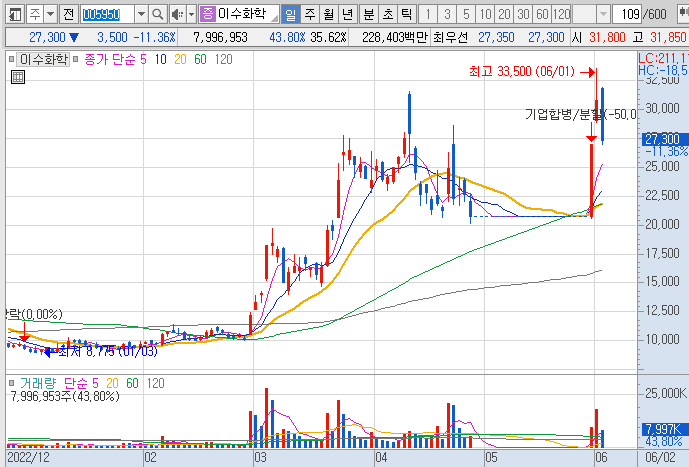This screenshot has height=467, width=689.
Task: Select the 5 interval button in toolbar
Action: click(466, 14)
